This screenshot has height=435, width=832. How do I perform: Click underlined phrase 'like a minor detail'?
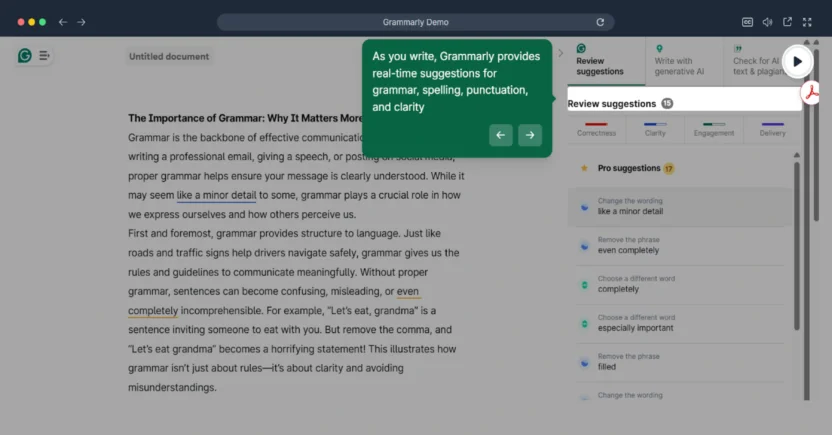tap(216, 195)
